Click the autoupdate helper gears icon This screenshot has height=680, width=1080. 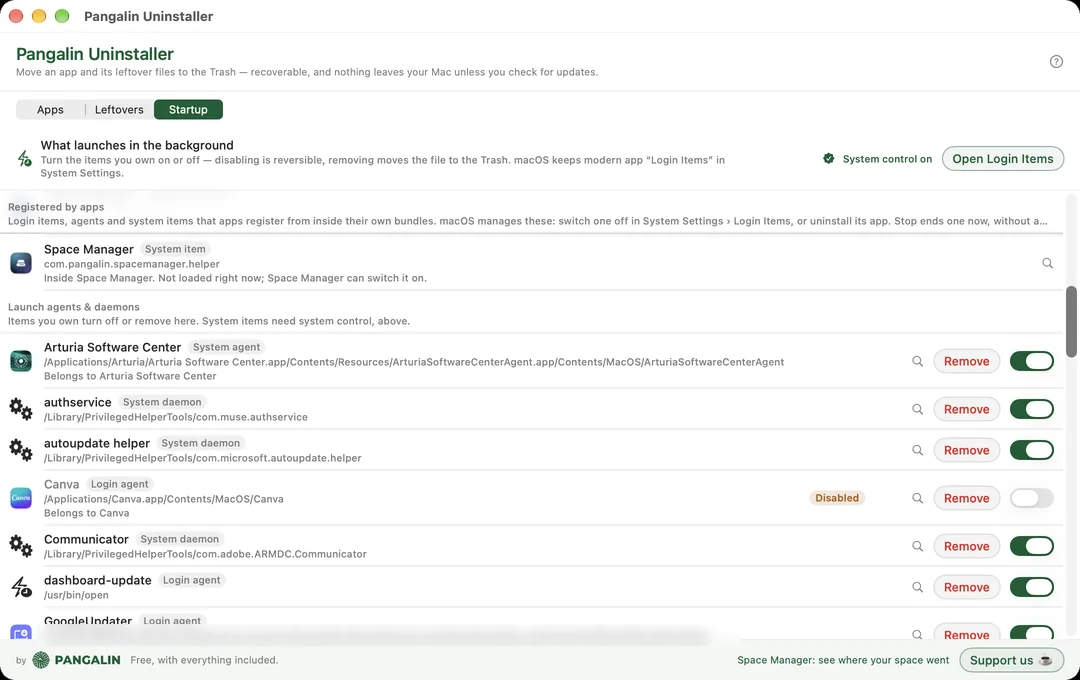pyautogui.click(x=21, y=450)
